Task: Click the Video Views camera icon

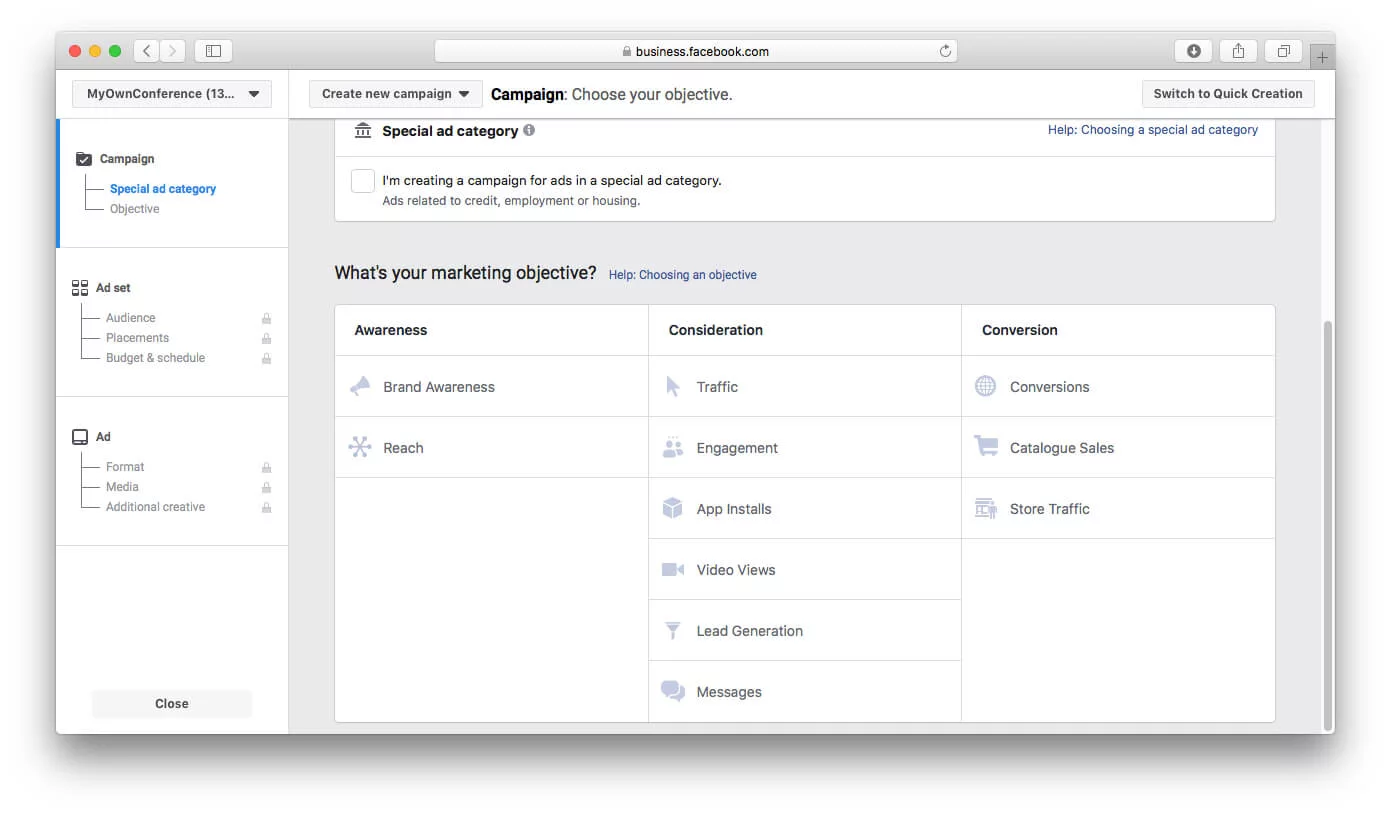Action: [671, 569]
